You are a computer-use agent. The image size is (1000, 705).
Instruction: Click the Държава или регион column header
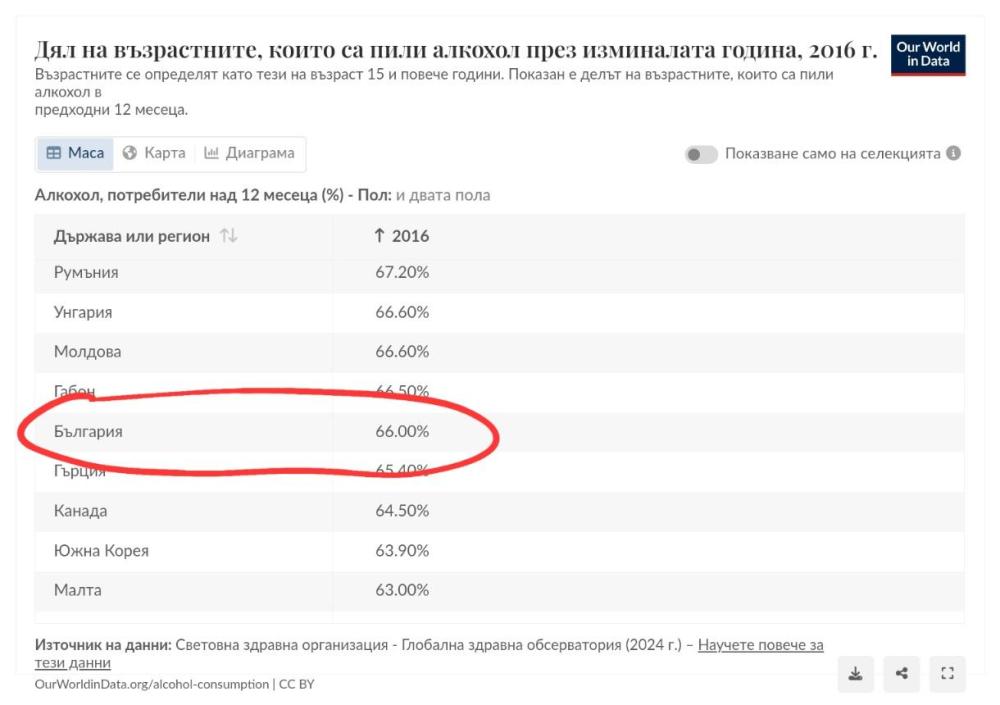click(132, 236)
